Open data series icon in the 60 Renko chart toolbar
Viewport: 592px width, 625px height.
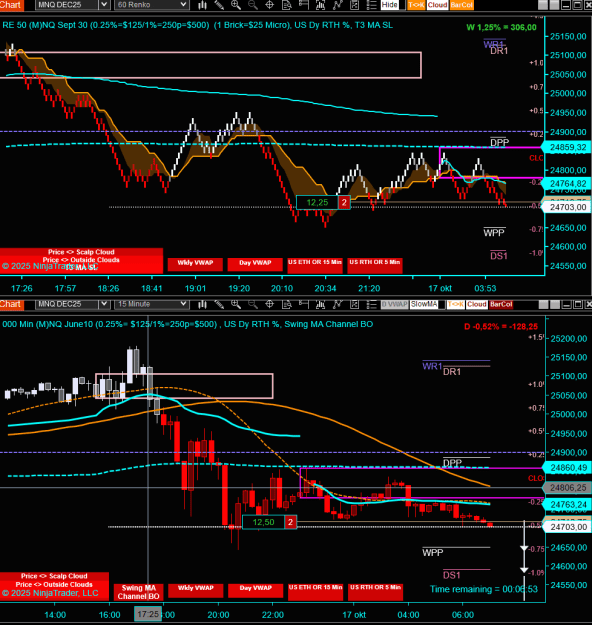pos(320,5)
